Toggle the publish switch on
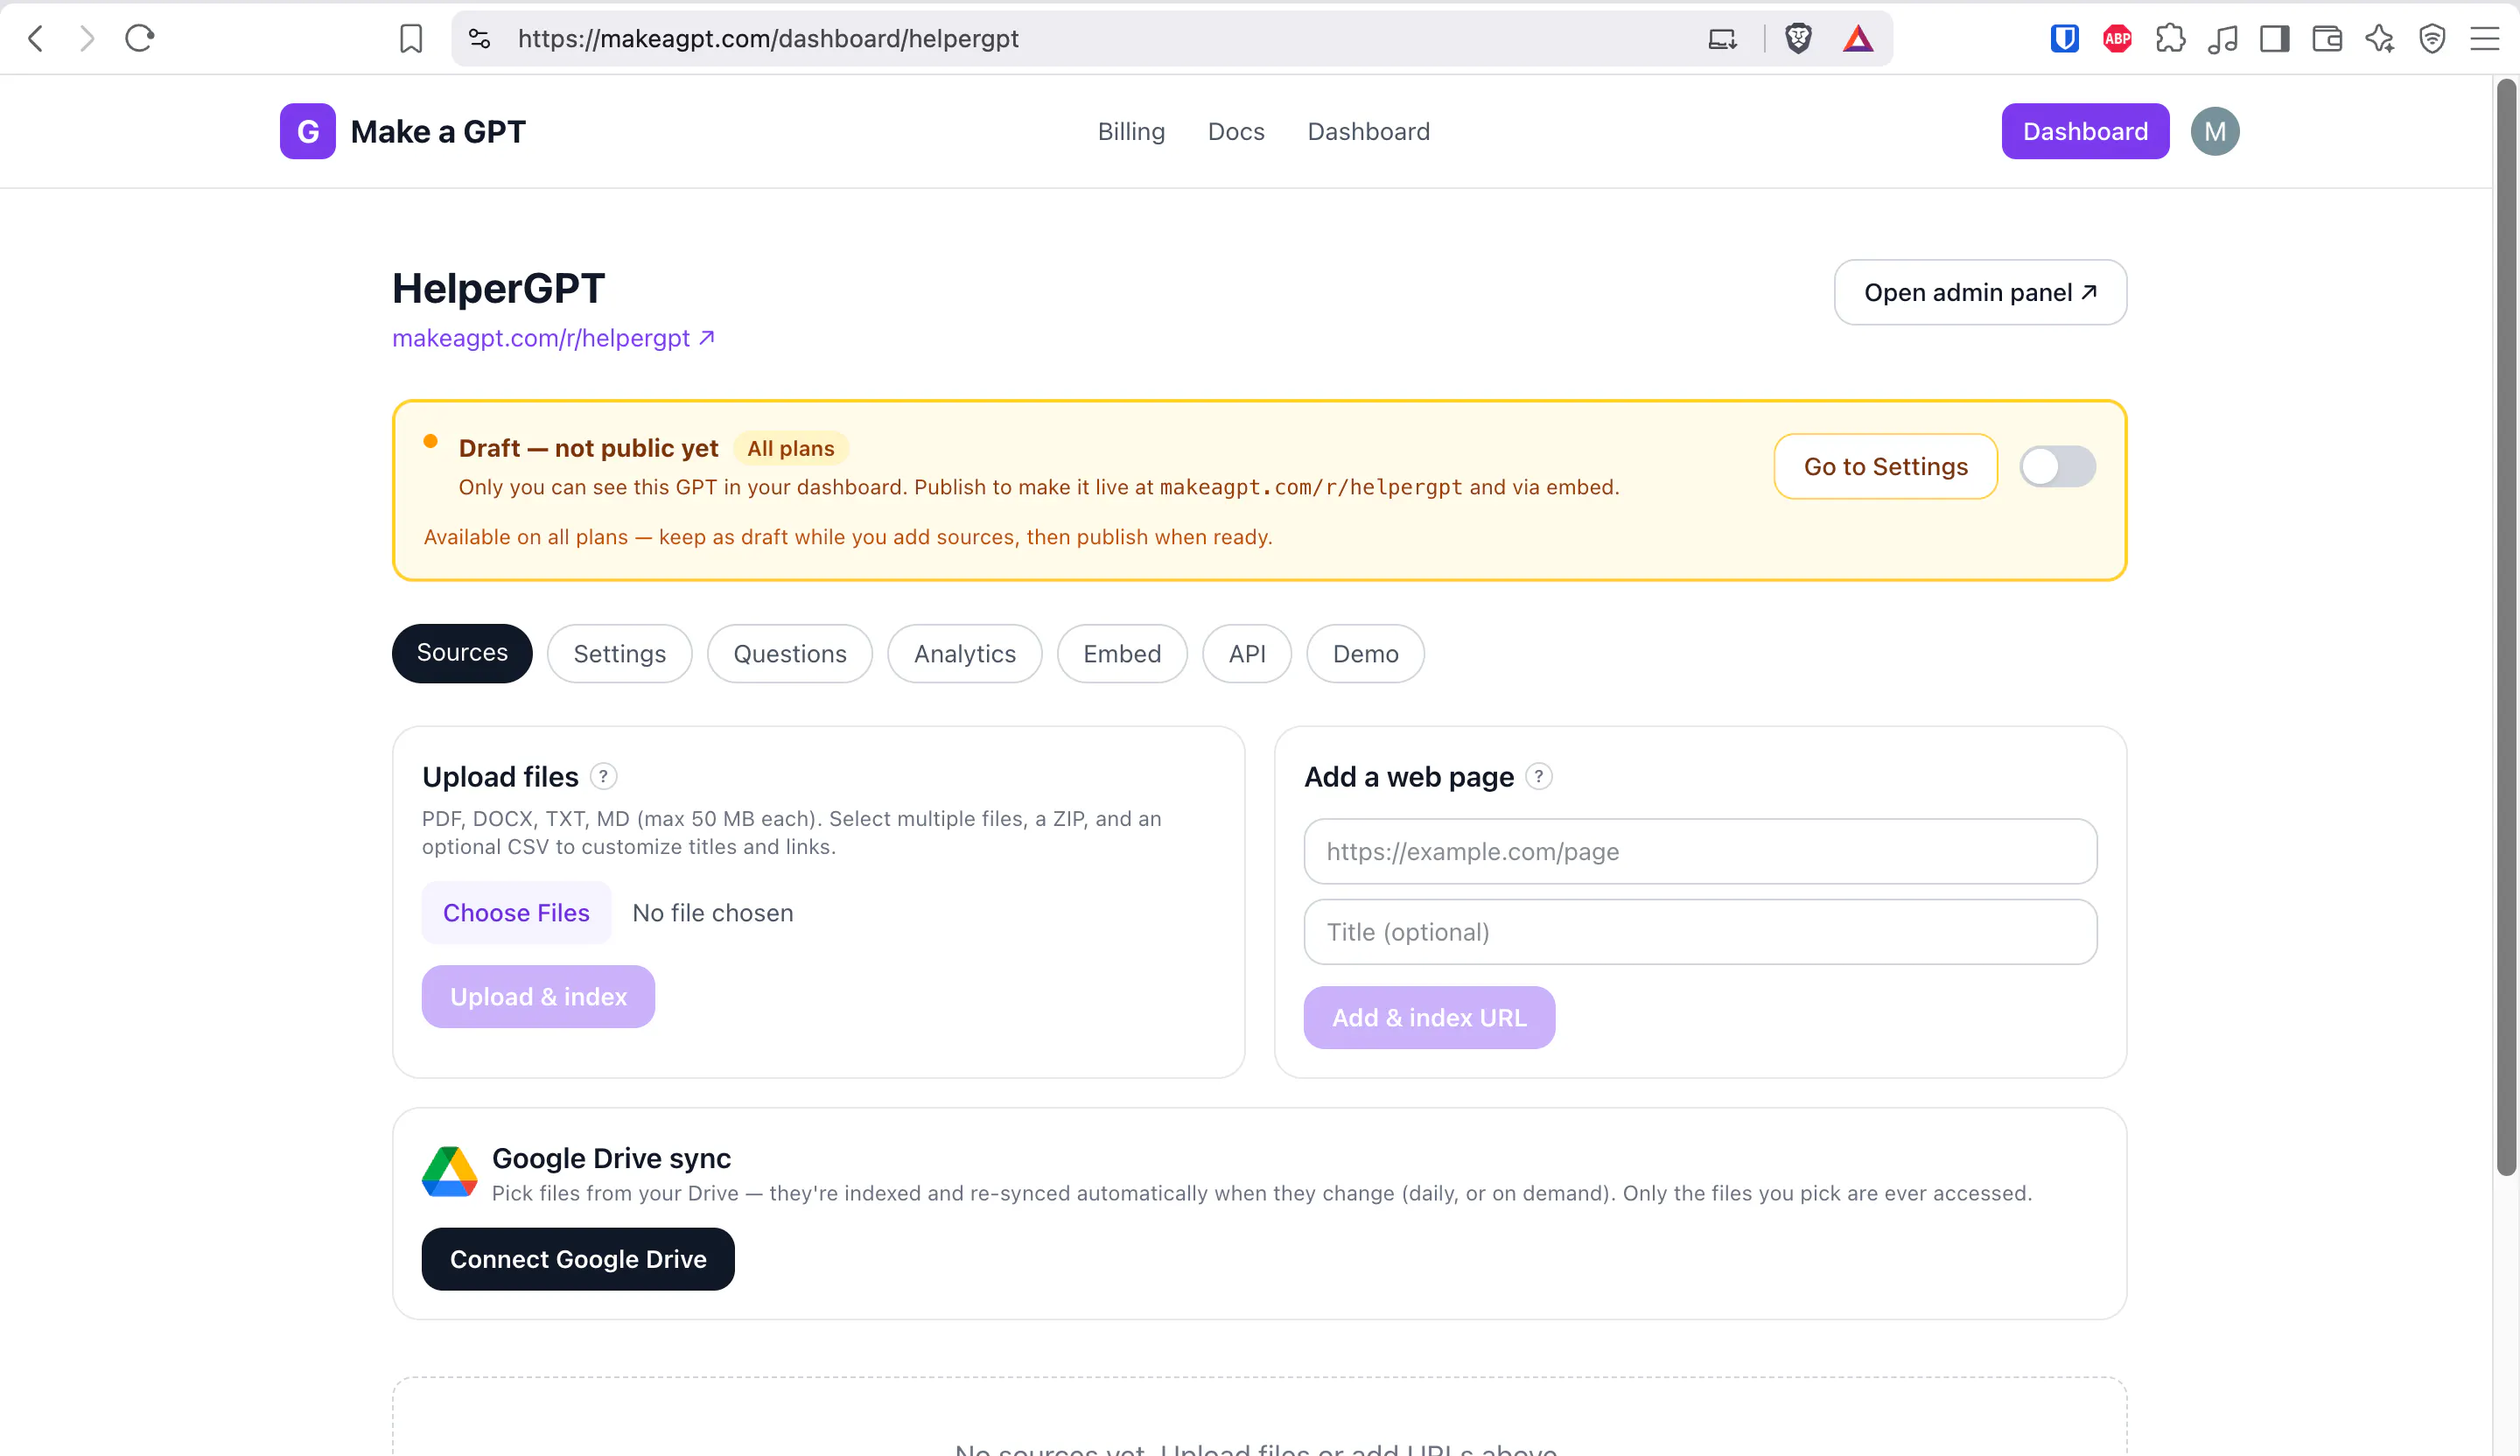The width and height of the screenshot is (2520, 1456). (x=2058, y=467)
